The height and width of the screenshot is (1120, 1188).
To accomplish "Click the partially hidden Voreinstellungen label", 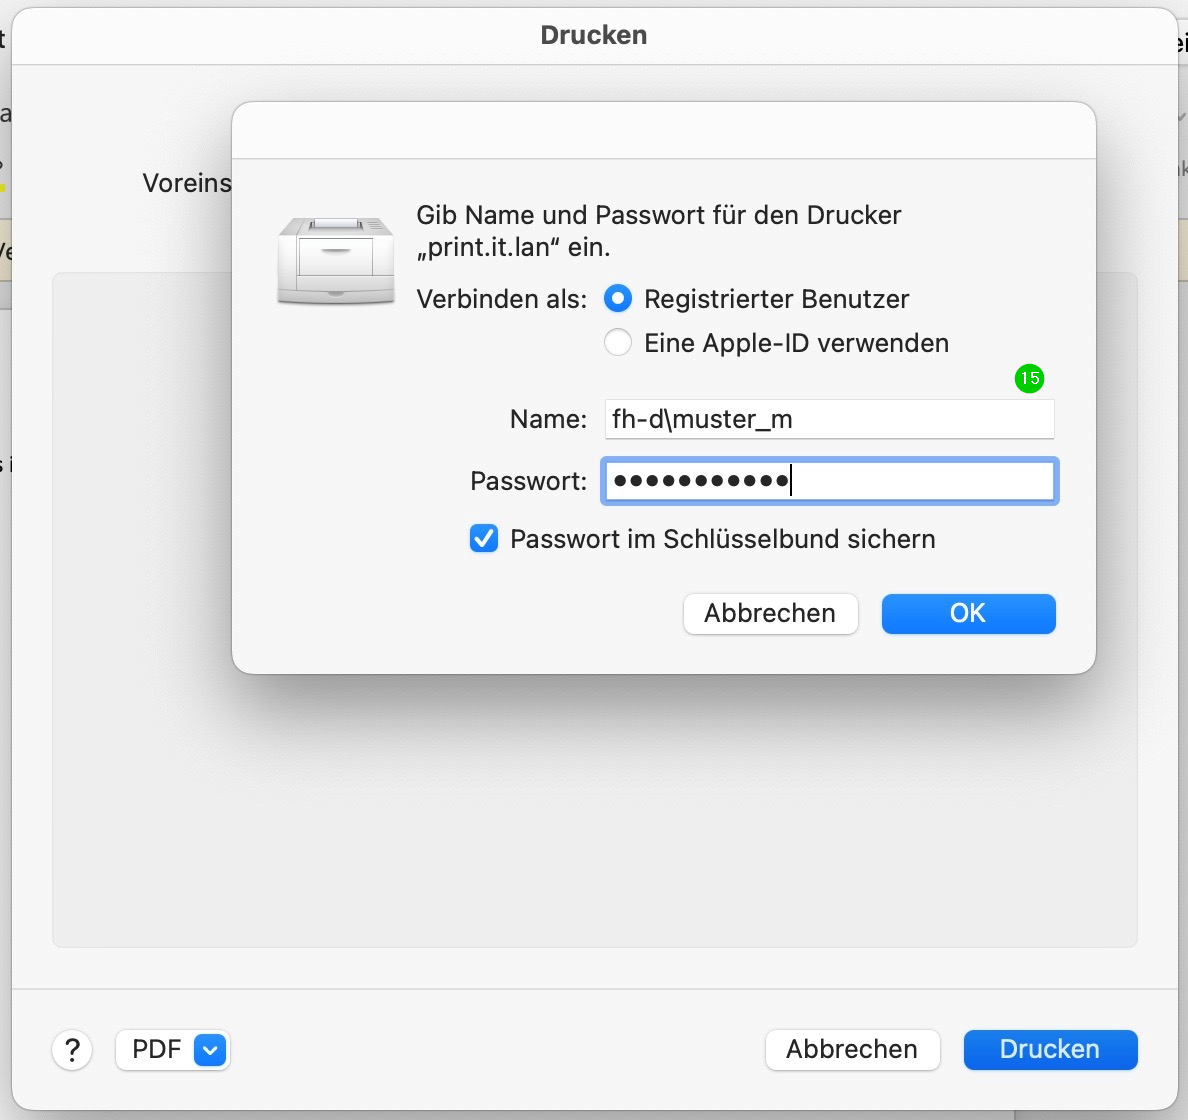I will point(187,183).
